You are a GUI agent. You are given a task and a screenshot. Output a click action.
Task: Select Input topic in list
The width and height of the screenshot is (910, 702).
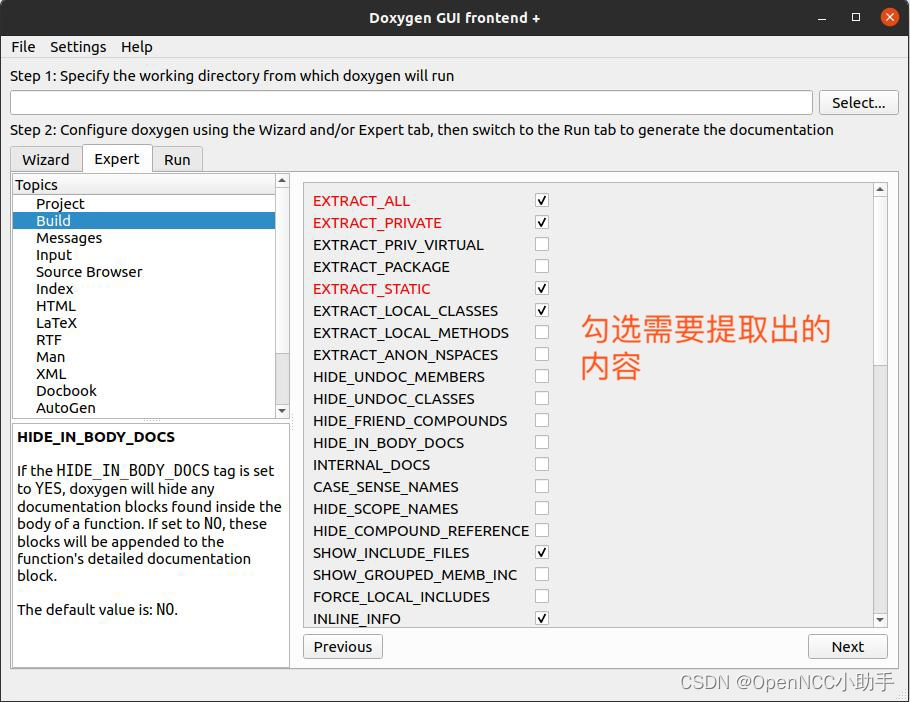pos(144,255)
